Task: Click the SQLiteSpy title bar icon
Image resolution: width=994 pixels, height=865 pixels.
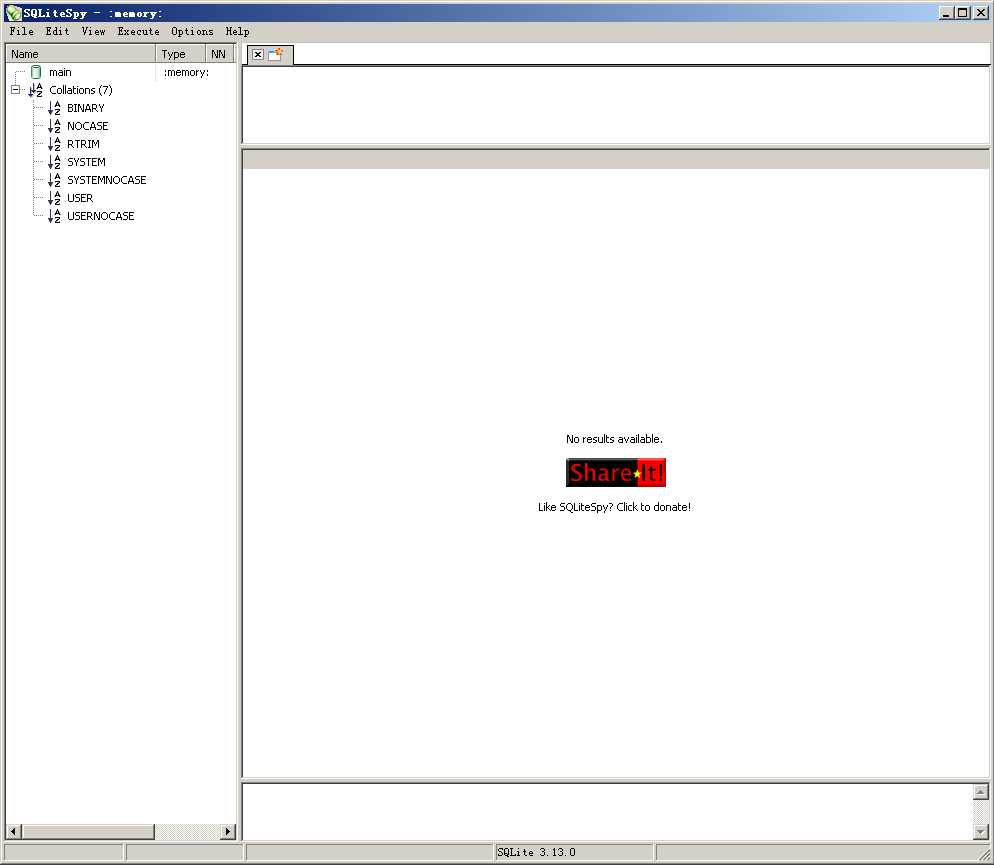Action: point(13,13)
